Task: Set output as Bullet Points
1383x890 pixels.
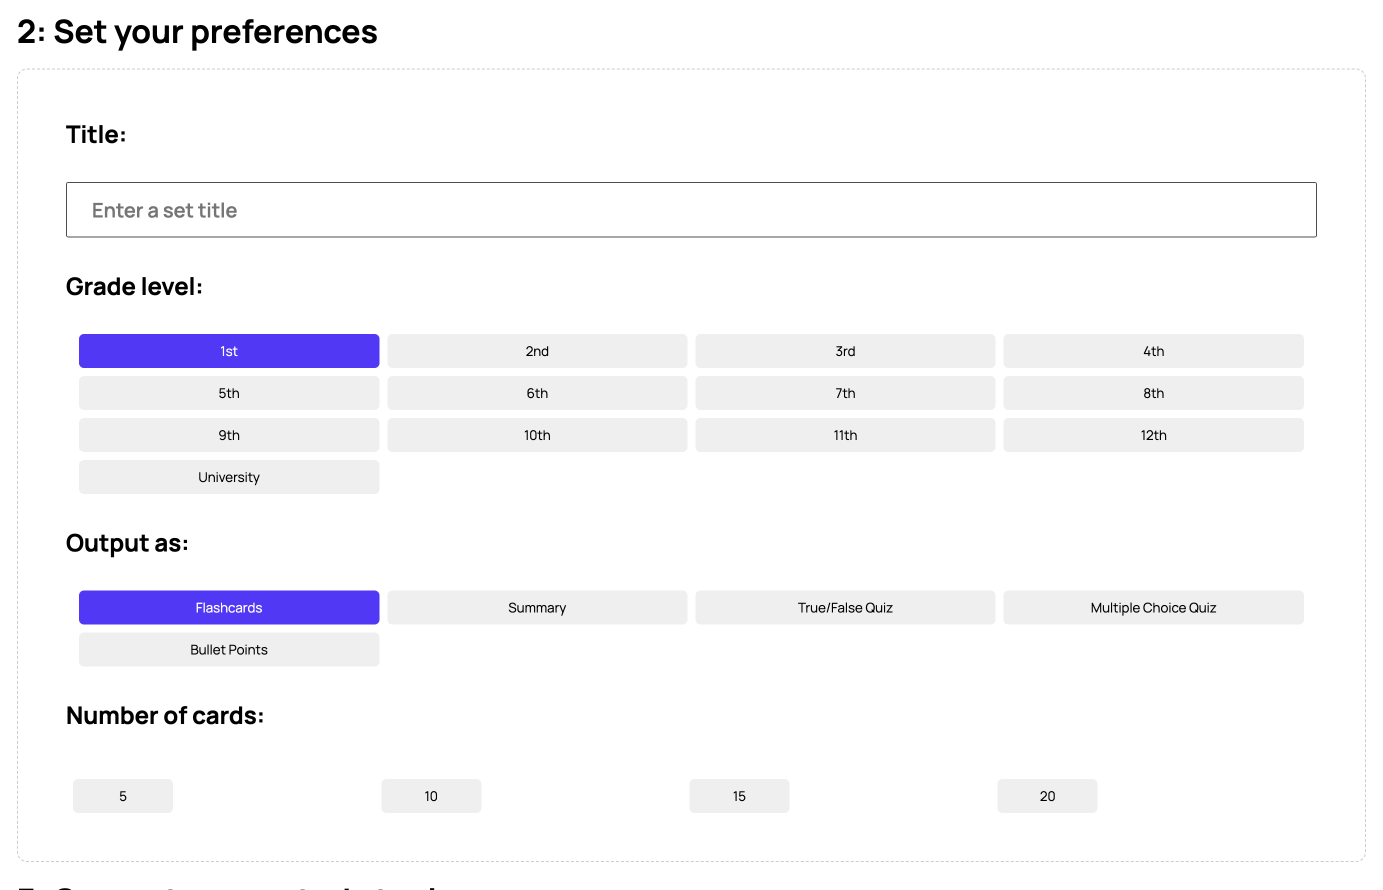Action: [x=229, y=650]
